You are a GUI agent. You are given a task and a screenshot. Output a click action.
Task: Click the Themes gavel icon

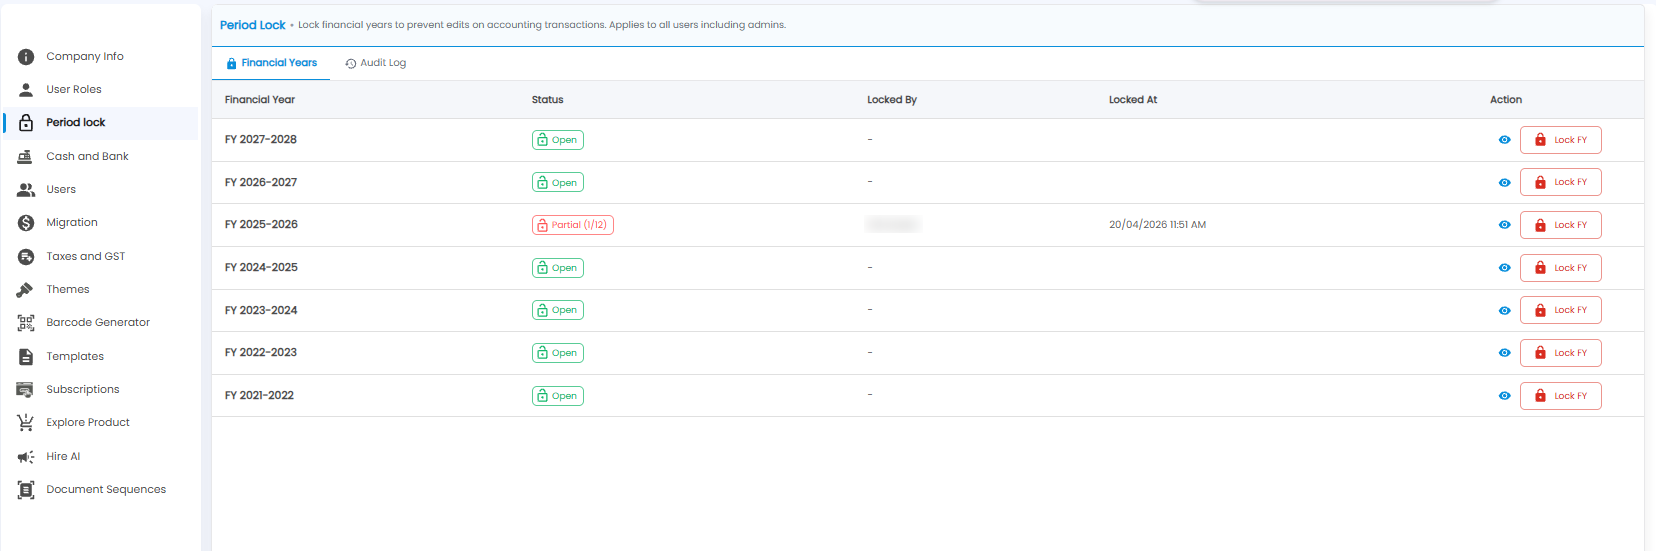coord(26,290)
